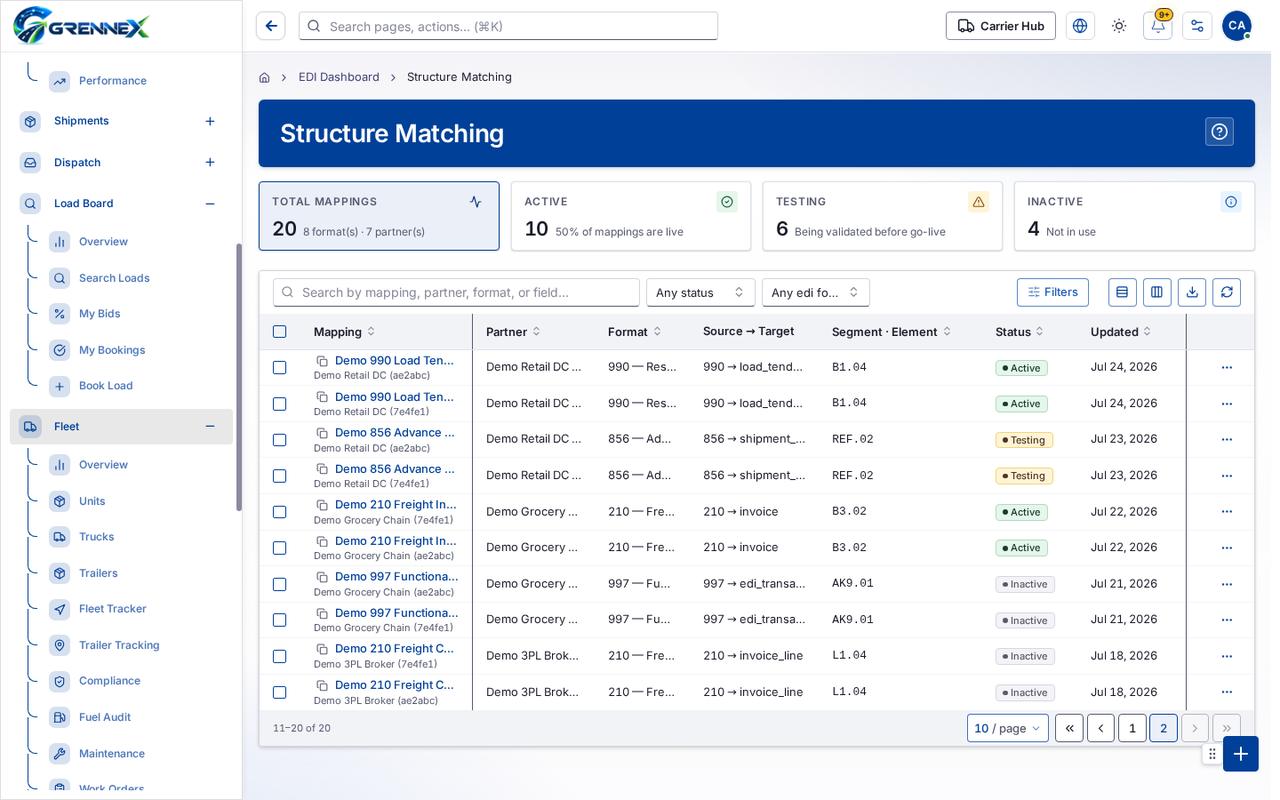Check Demo 997 Functional (ae2abc) row

pyautogui.click(x=279, y=584)
